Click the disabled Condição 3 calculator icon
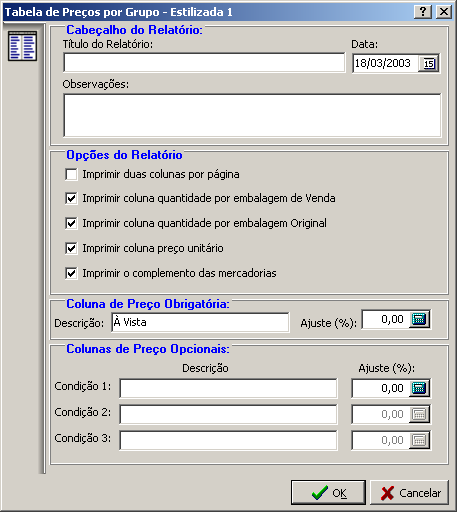The width and height of the screenshot is (457, 512). (419, 440)
